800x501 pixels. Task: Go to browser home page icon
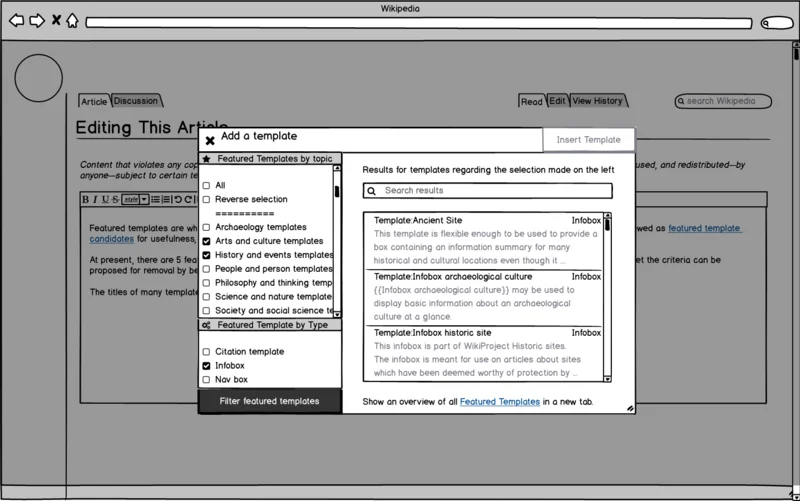point(72,21)
